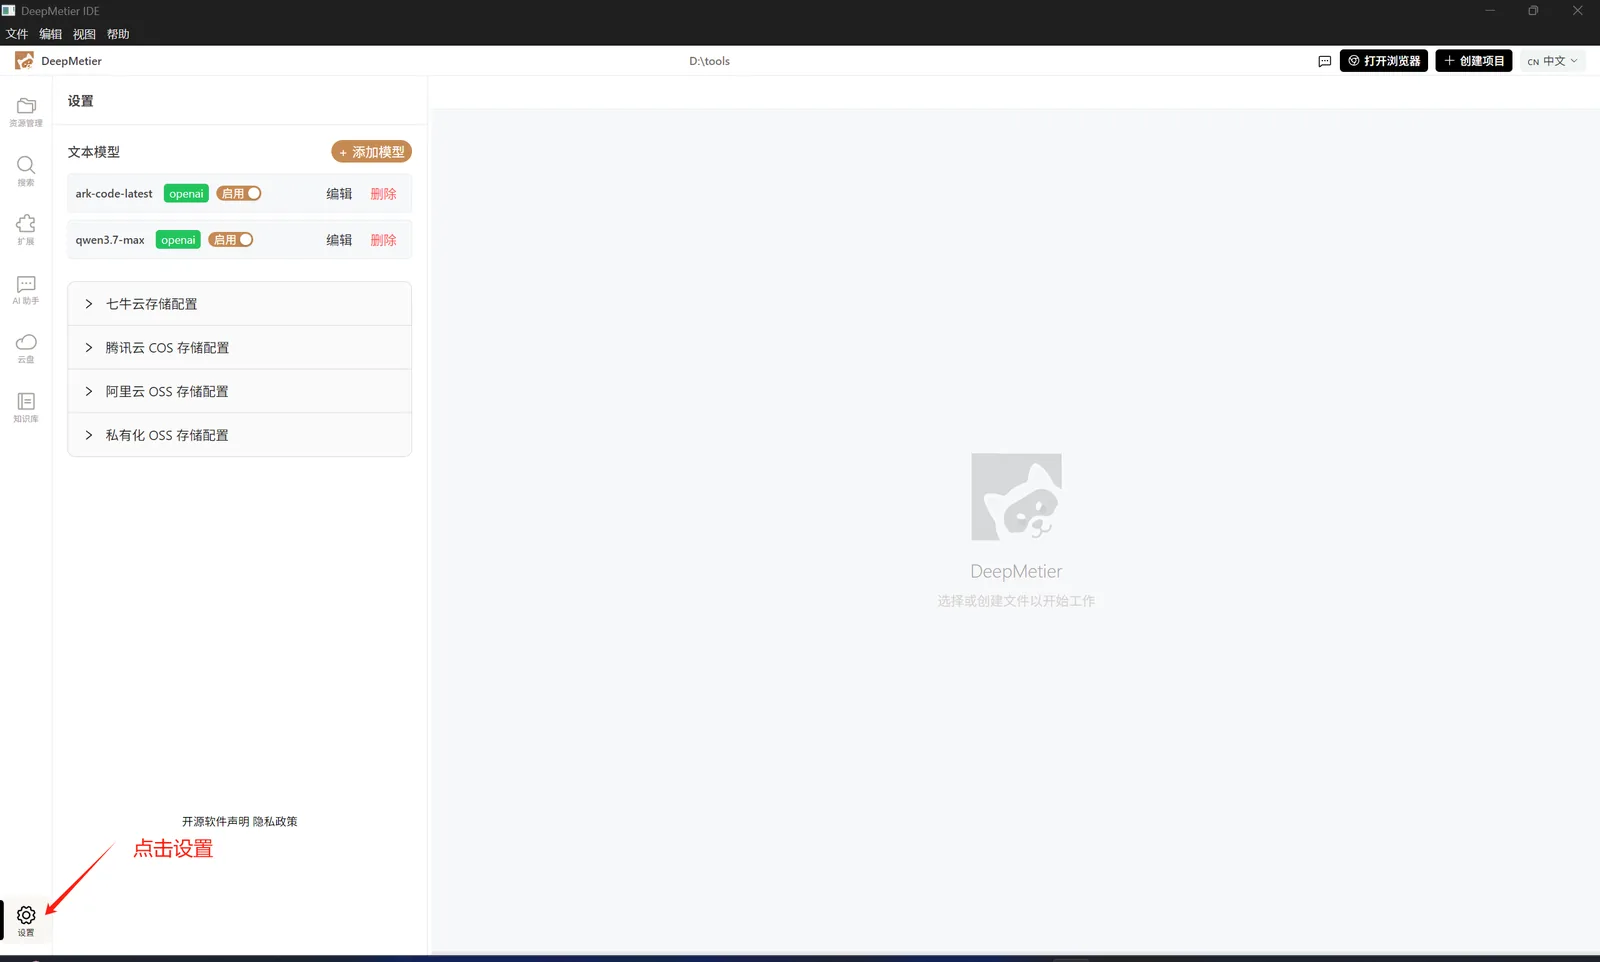Image resolution: width=1600 pixels, height=962 pixels.
Task: Click the message icon near 打开浏览器
Action: pyautogui.click(x=1325, y=61)
